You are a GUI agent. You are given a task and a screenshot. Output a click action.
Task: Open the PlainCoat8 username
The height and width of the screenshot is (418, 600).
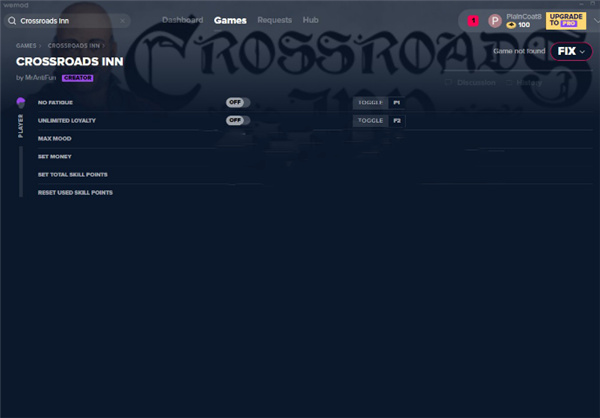point(524,16)
